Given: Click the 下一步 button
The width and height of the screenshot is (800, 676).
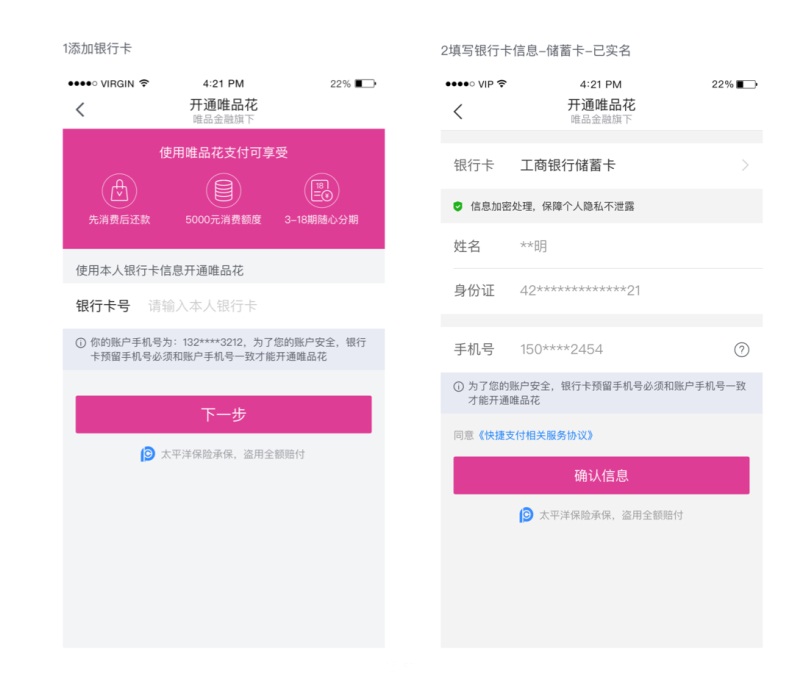Looking at the screenshot, I should tap(223, 414).
